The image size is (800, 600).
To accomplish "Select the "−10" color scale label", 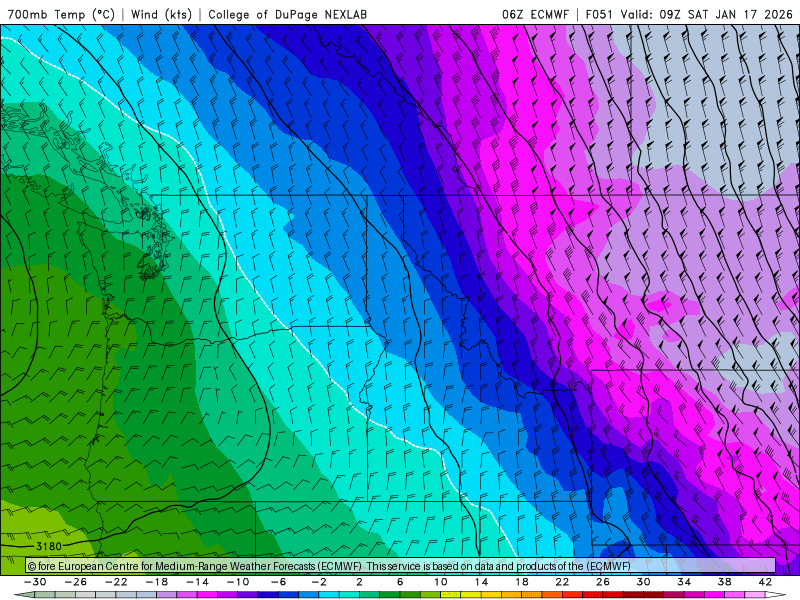I will coord(237,582).
